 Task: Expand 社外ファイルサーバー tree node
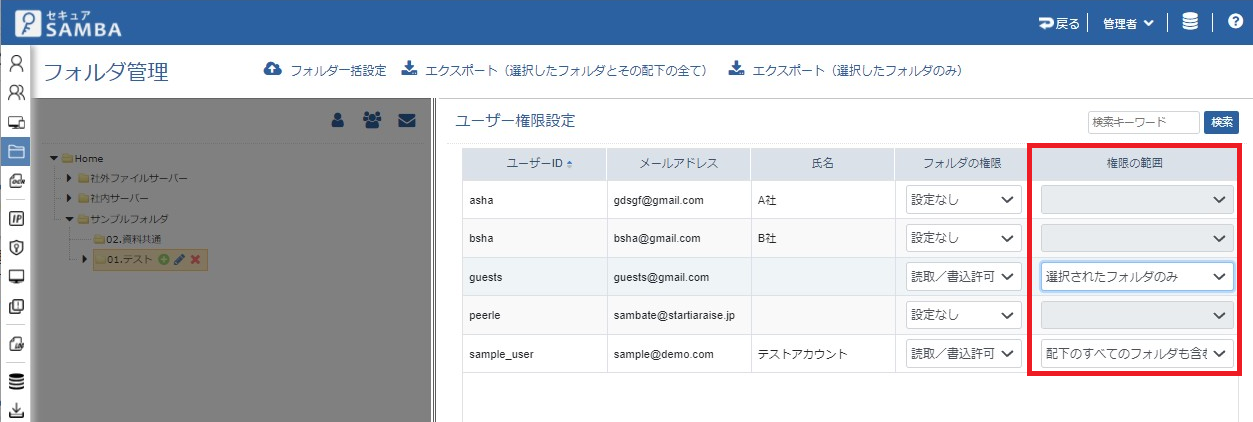[x=69, y=178]
